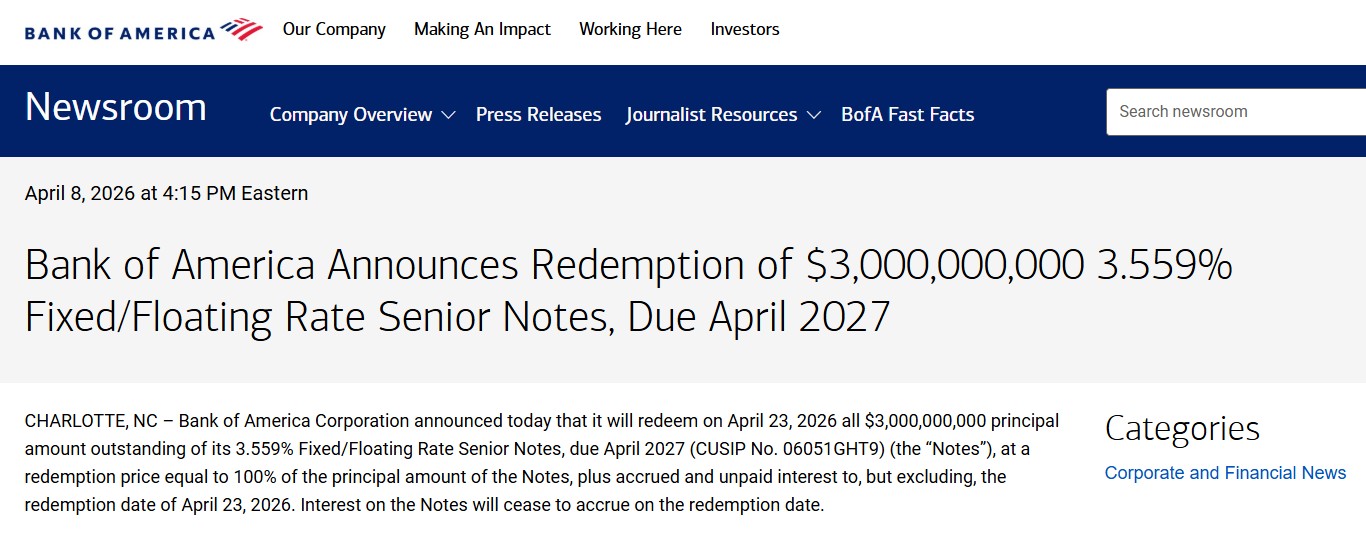Open the Press Releases tab
Screen dimensions: 1366x542
[538, 115]
